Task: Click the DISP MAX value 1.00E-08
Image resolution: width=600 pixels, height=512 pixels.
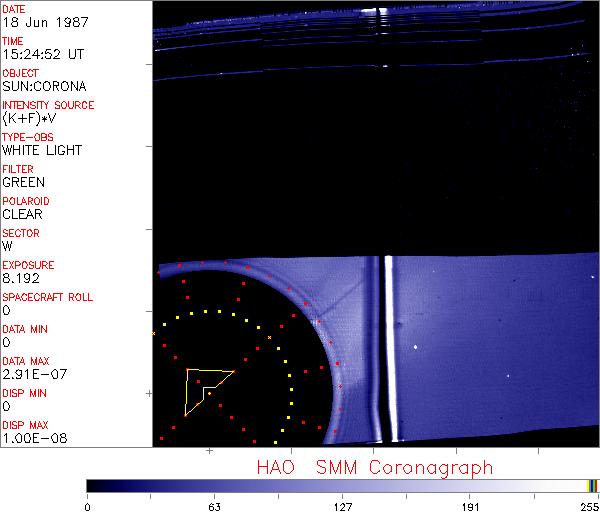Action: (31, 438)
